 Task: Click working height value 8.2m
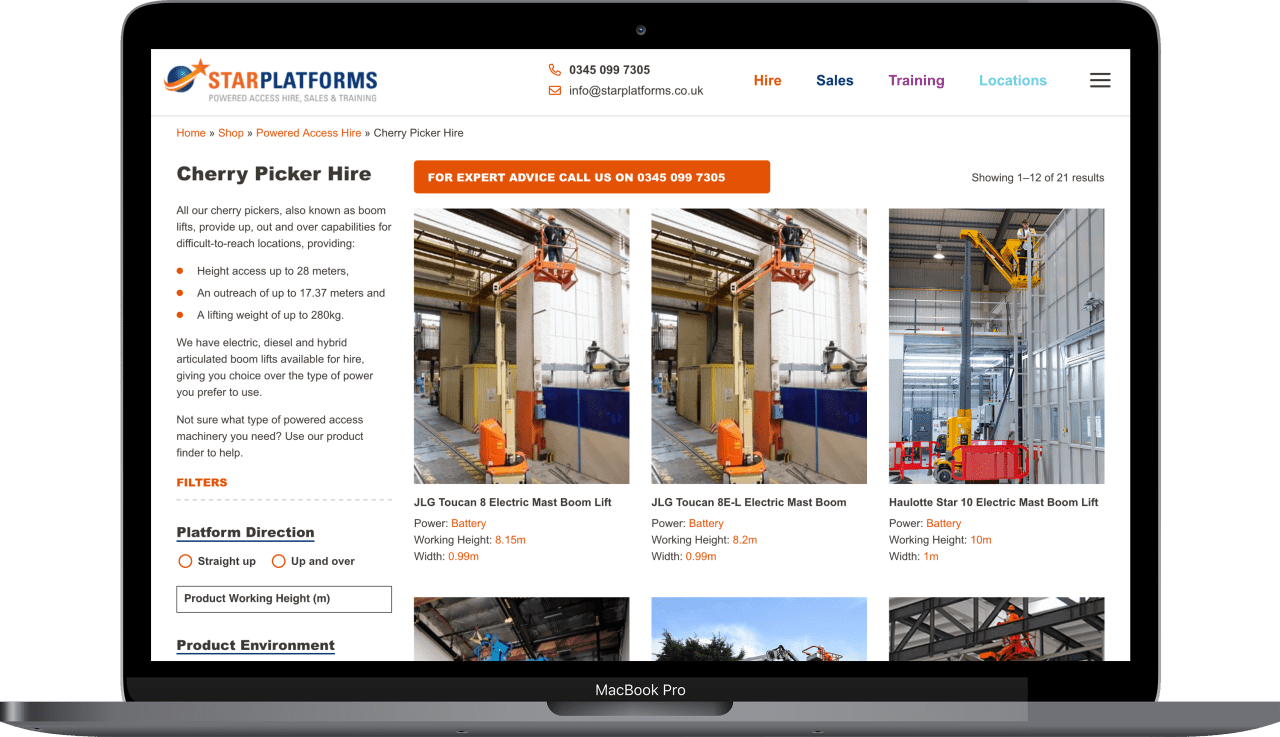click(x=745, y=540)
